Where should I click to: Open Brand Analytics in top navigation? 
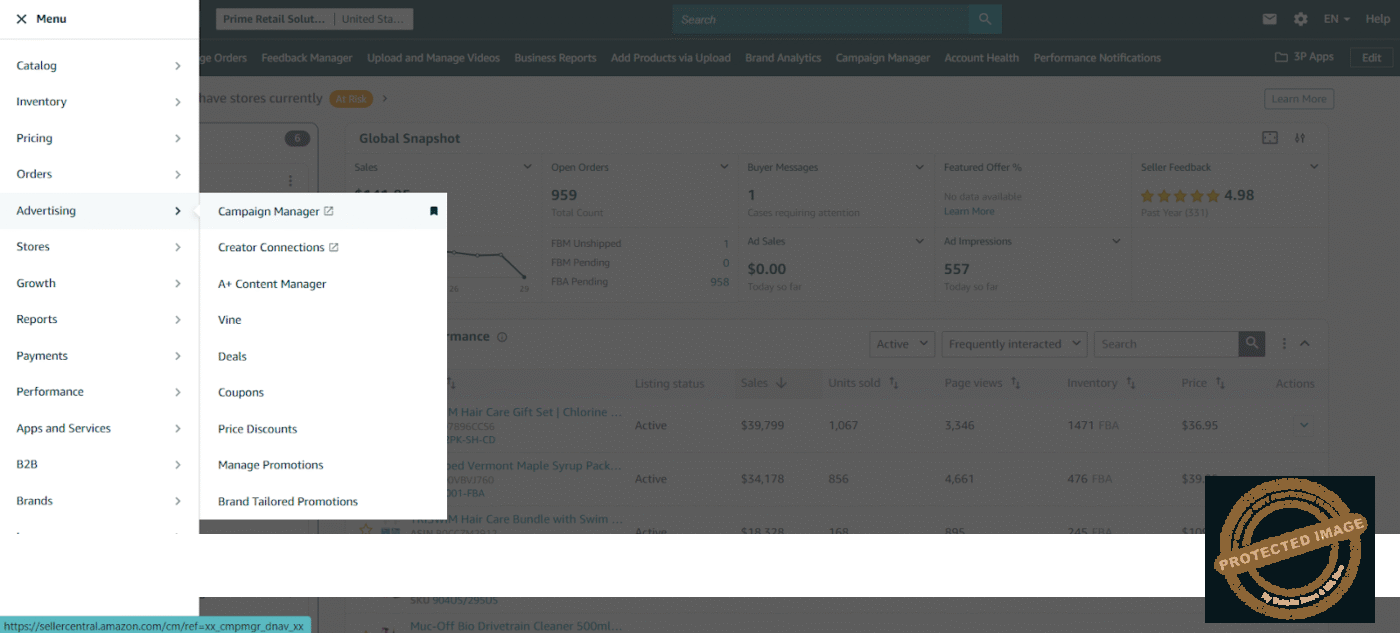click(783, 58)
